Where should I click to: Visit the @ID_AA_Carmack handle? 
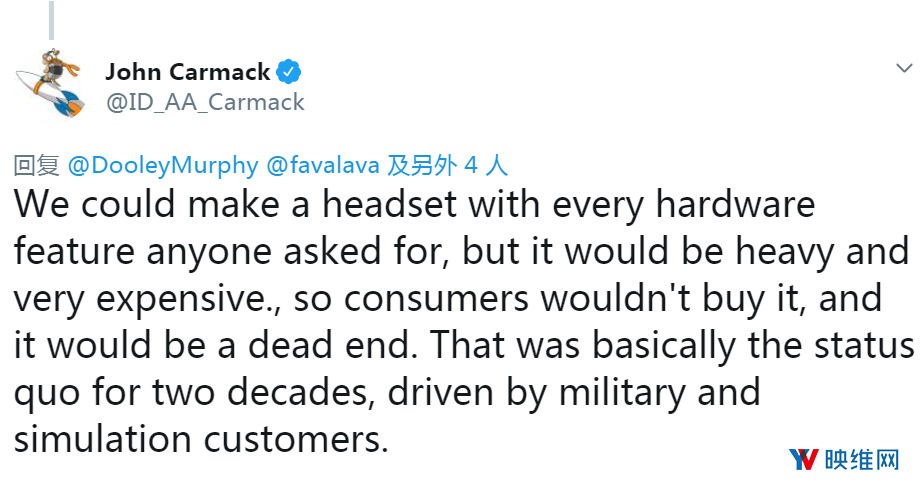pos(205,102)
